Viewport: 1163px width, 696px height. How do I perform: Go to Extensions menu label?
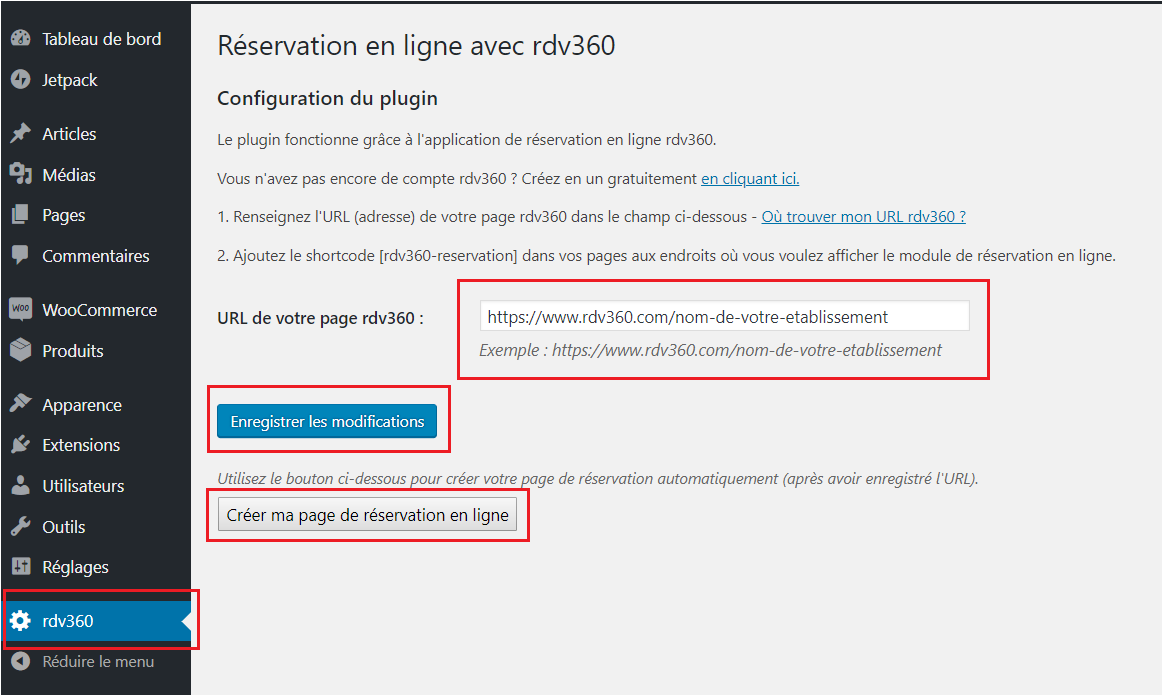81,444
